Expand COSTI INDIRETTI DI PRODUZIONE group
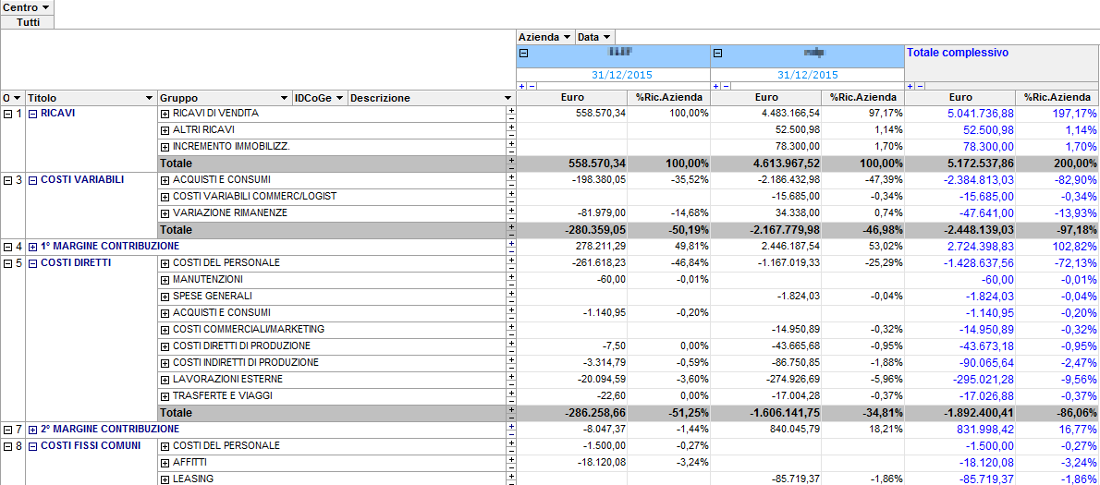1100x485 pixels. click(x=166, y=364)
